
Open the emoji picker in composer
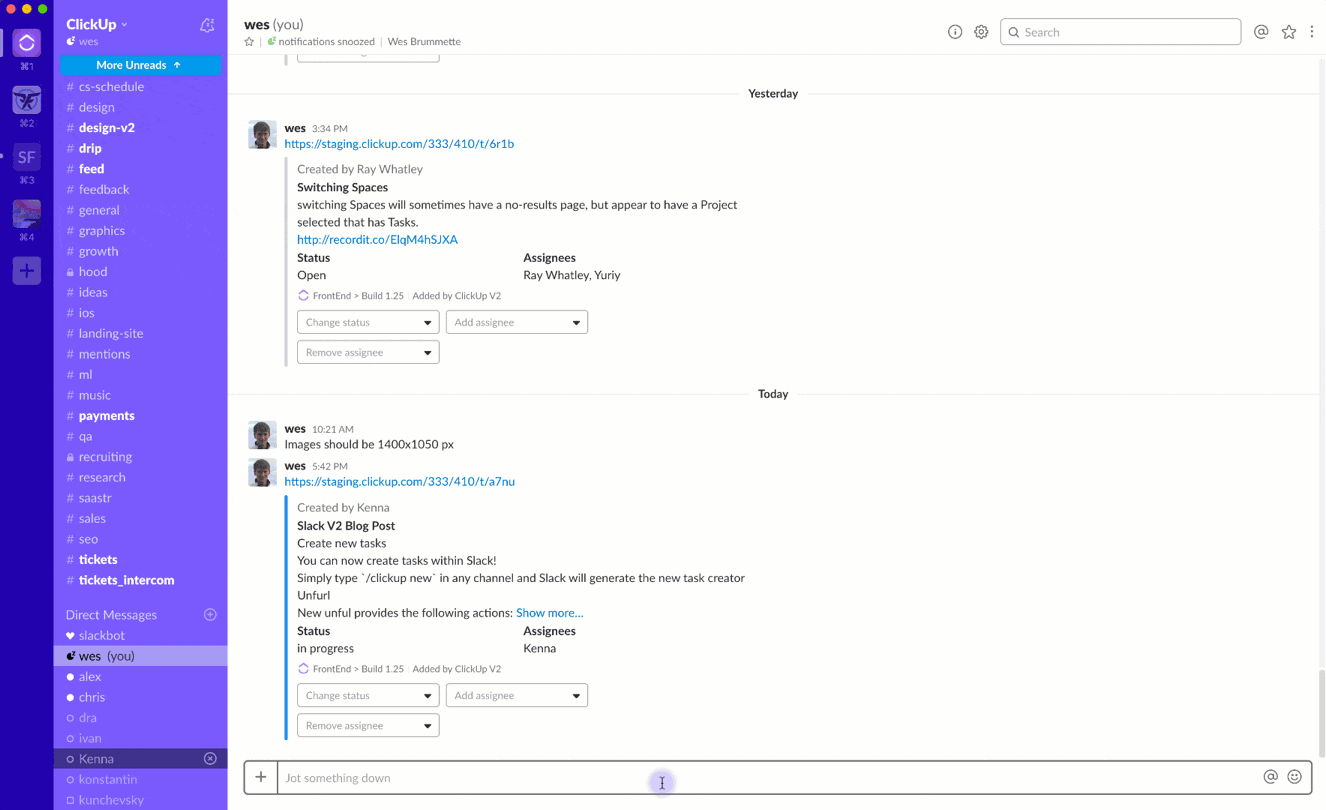pos(1295,777)
